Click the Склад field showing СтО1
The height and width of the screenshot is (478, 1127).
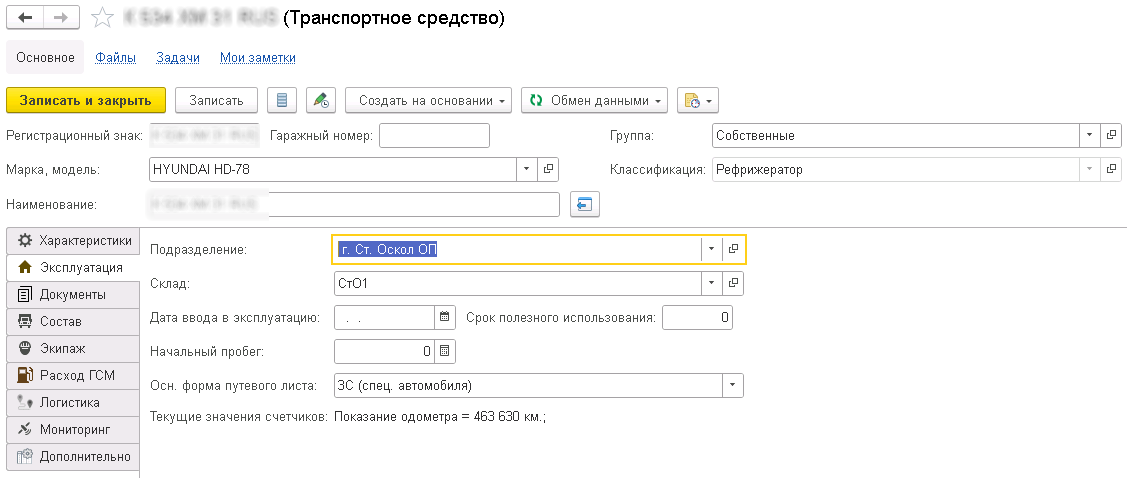tap(518, 283)
